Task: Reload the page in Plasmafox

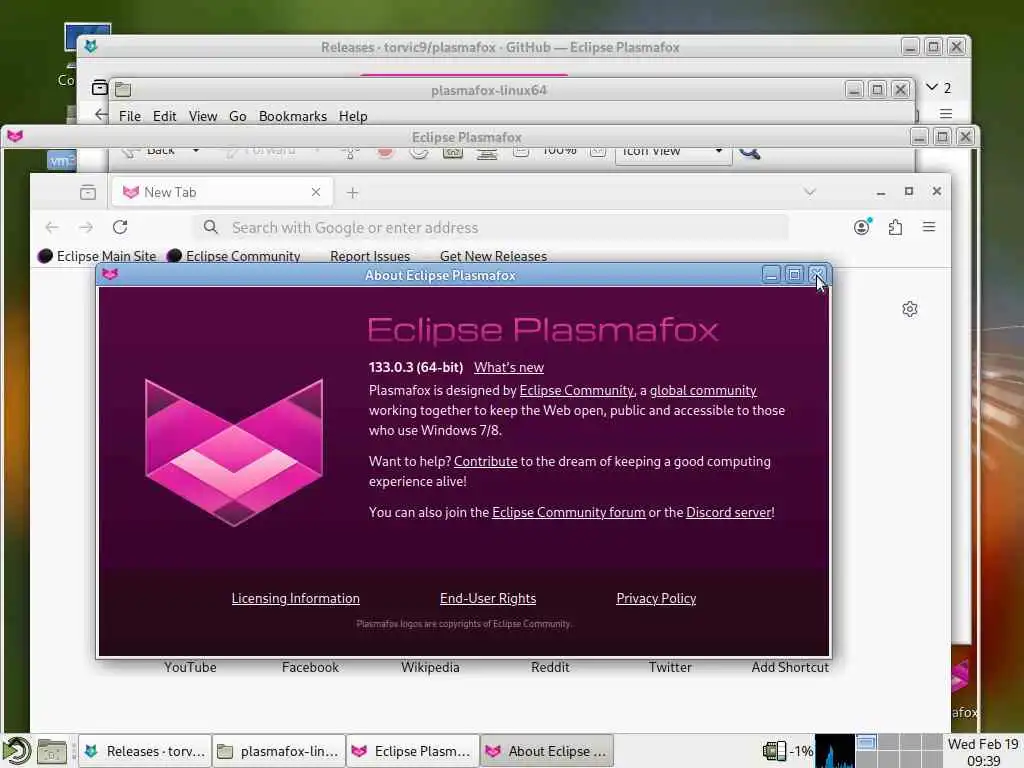Action: coord(120,227)
